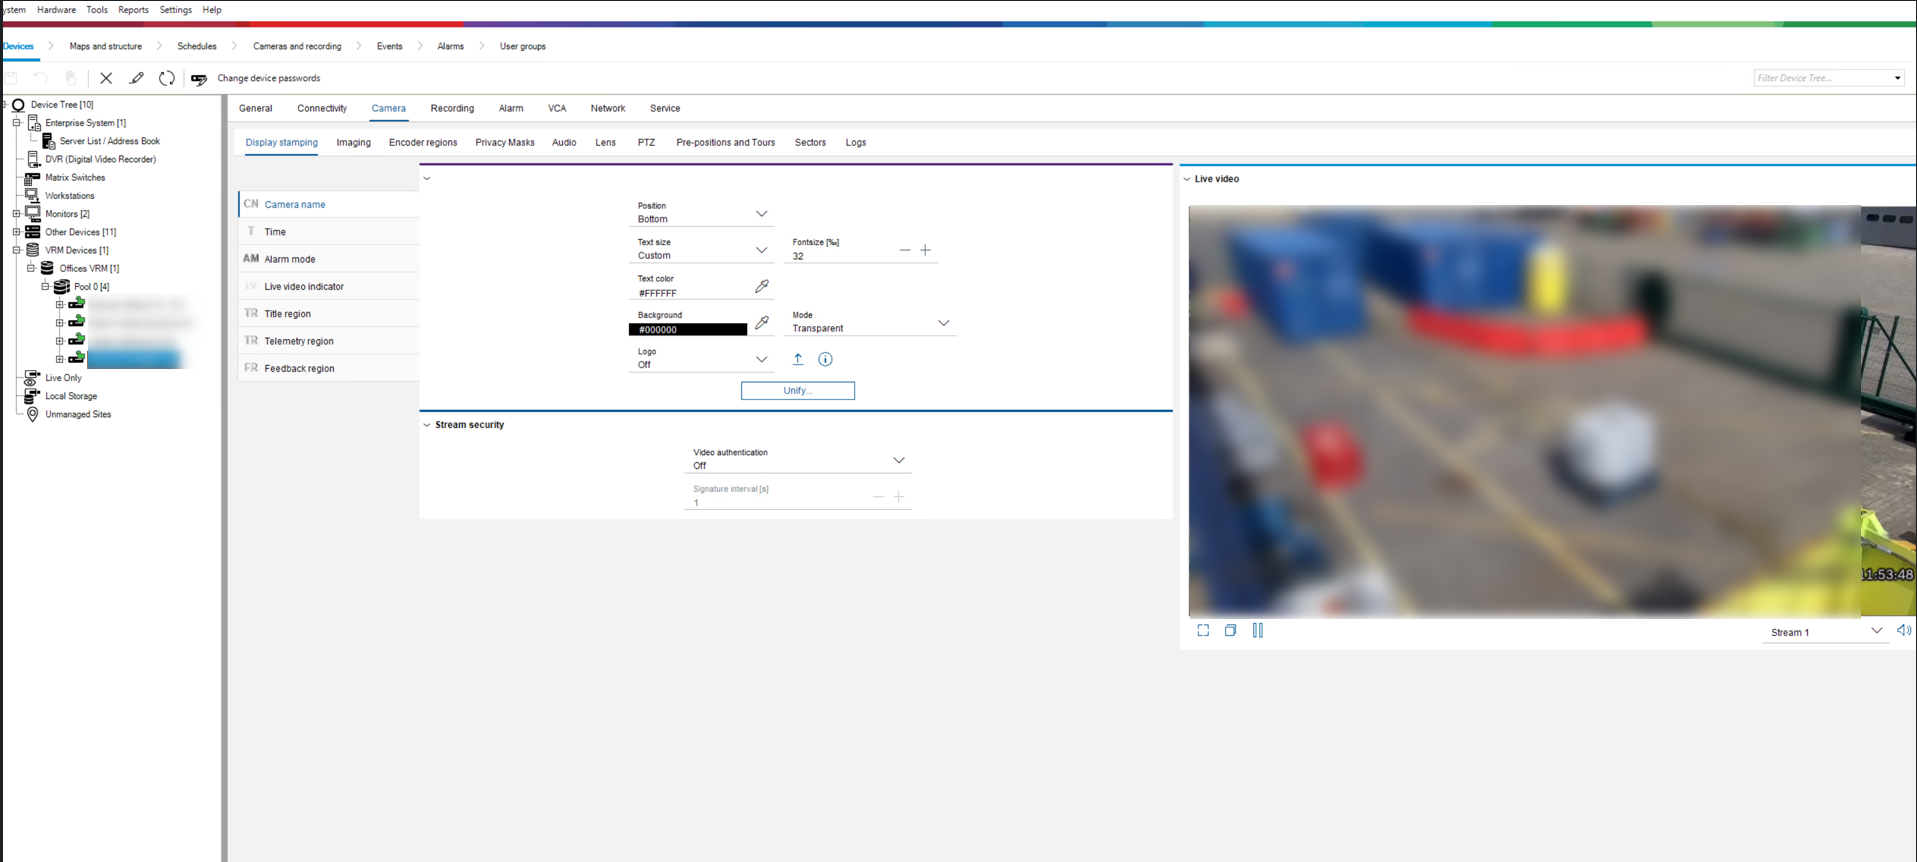Click the logo info icon
This screenshot has width=1917, height=862.
click(825, 359)
